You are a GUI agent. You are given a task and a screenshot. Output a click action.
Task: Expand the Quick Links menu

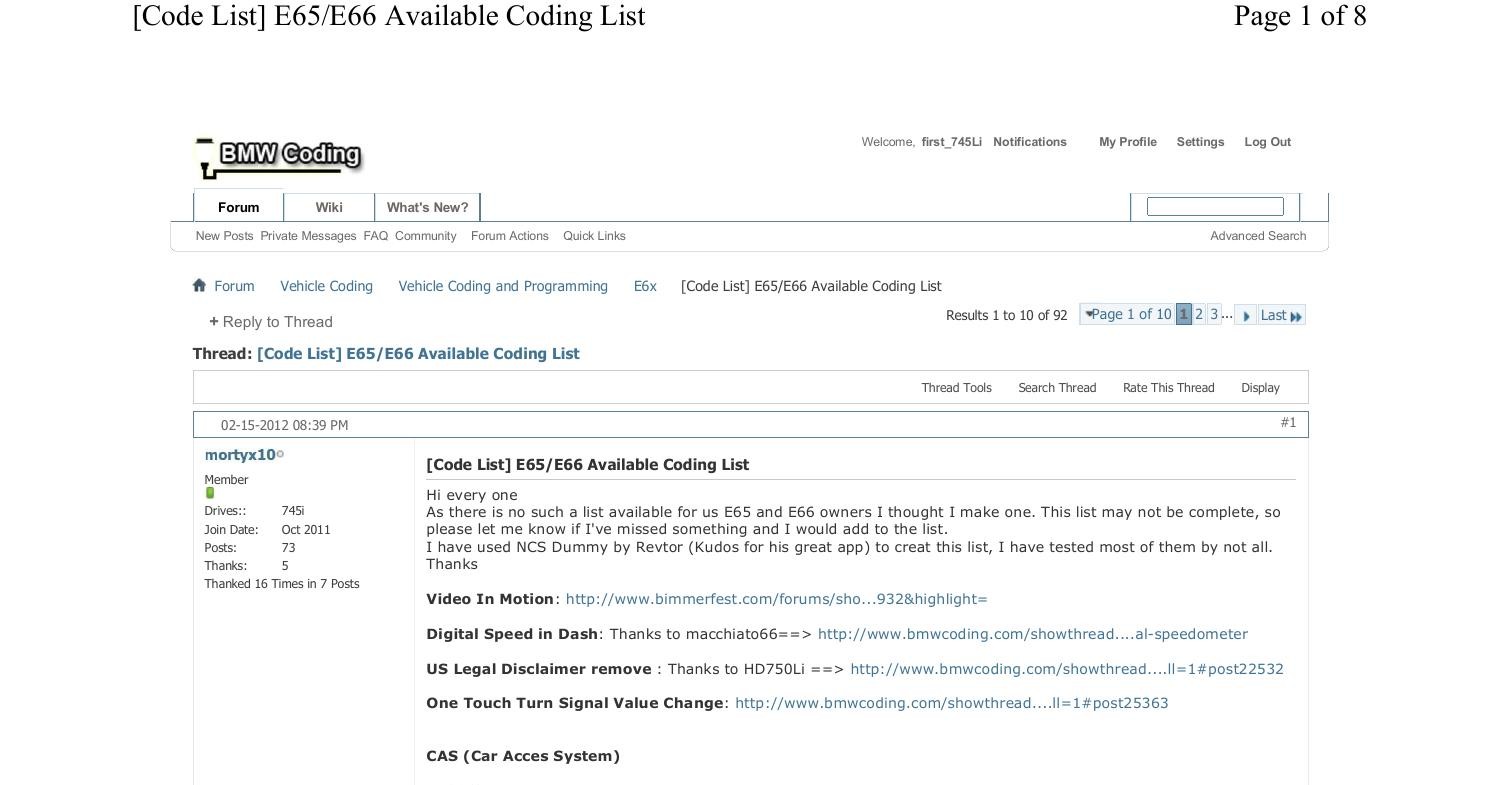(x=594, y=236)
